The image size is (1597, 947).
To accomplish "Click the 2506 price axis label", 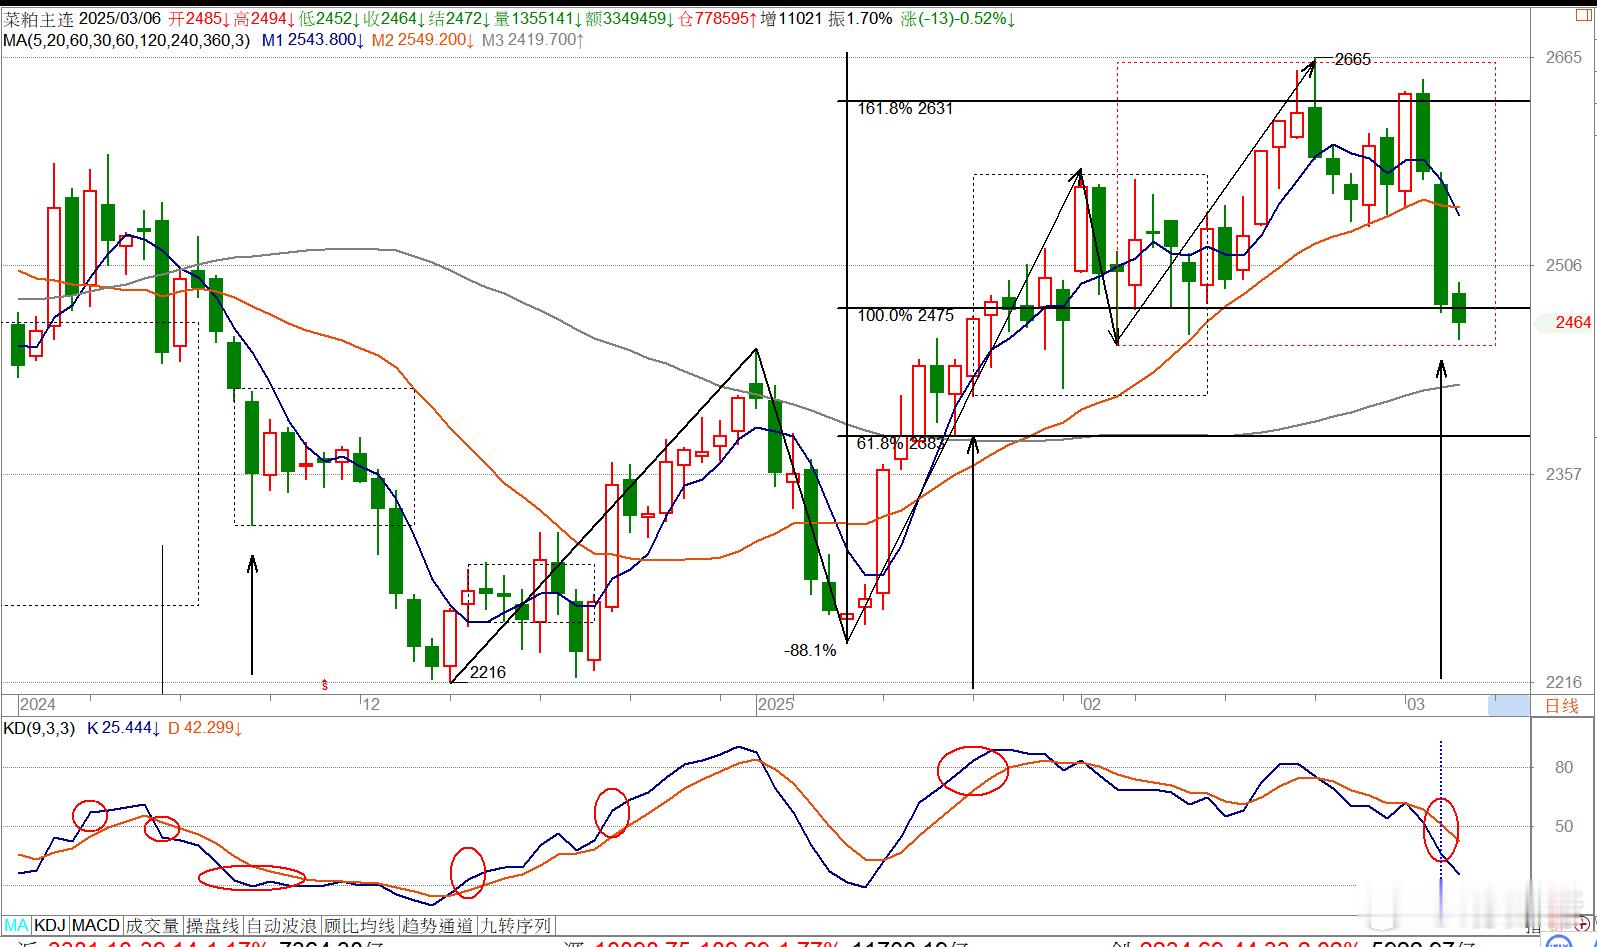I will (x=1564, y=265).
